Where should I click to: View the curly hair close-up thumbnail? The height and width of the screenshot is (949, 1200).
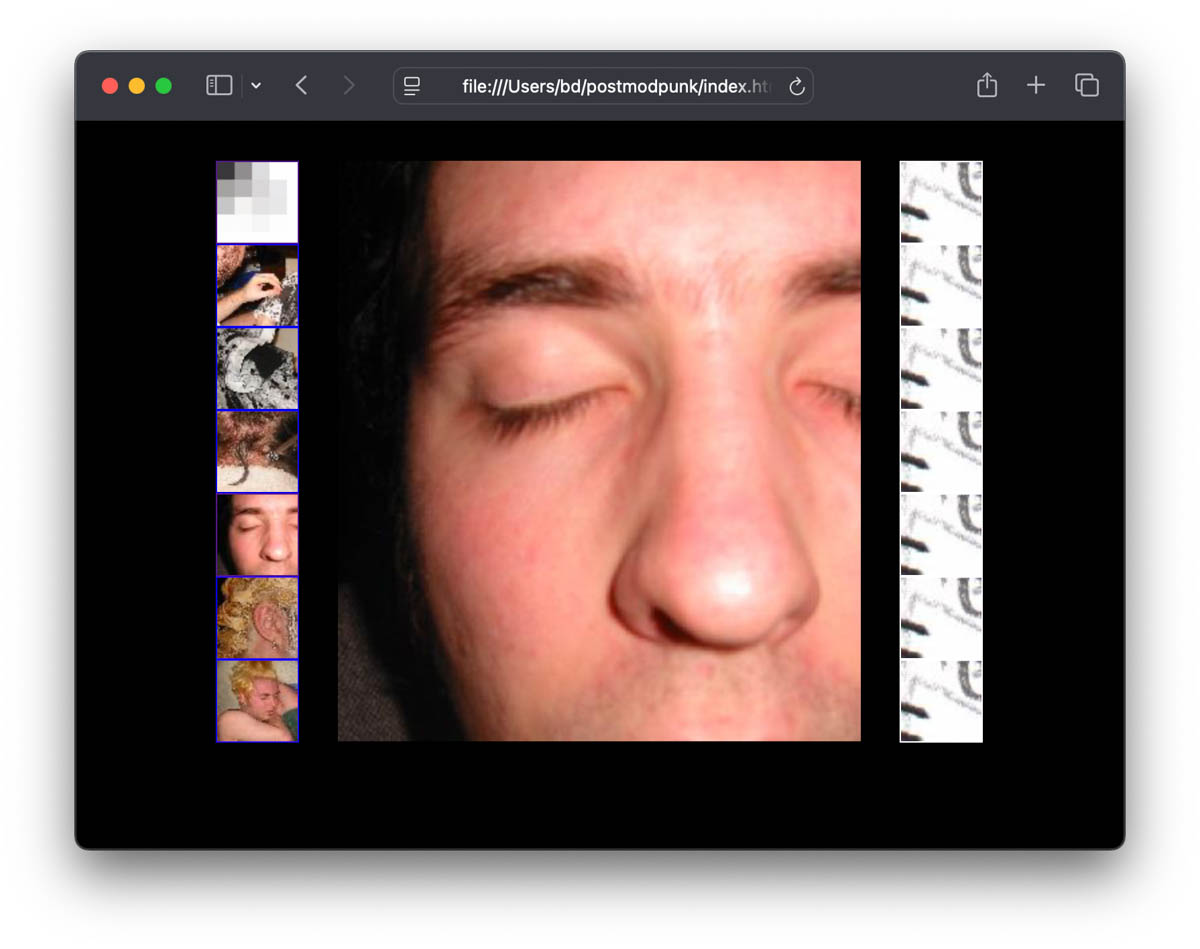point(257,451)
